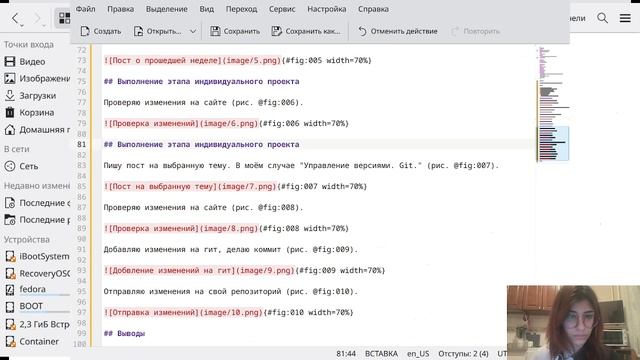Open en_US dictionary selector in status bar

point(418,353)
